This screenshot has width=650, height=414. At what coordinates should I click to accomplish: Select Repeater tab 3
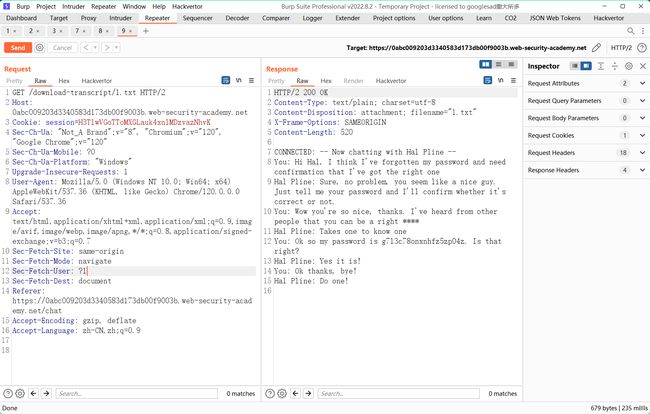pyautogui.click(x=54, y=31)
